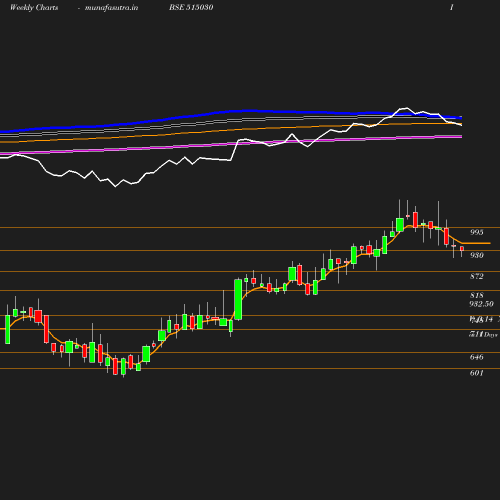Click the 930 price level label
Image resolution: width=500 pixels, height=500 pixels.
point(477,255)
